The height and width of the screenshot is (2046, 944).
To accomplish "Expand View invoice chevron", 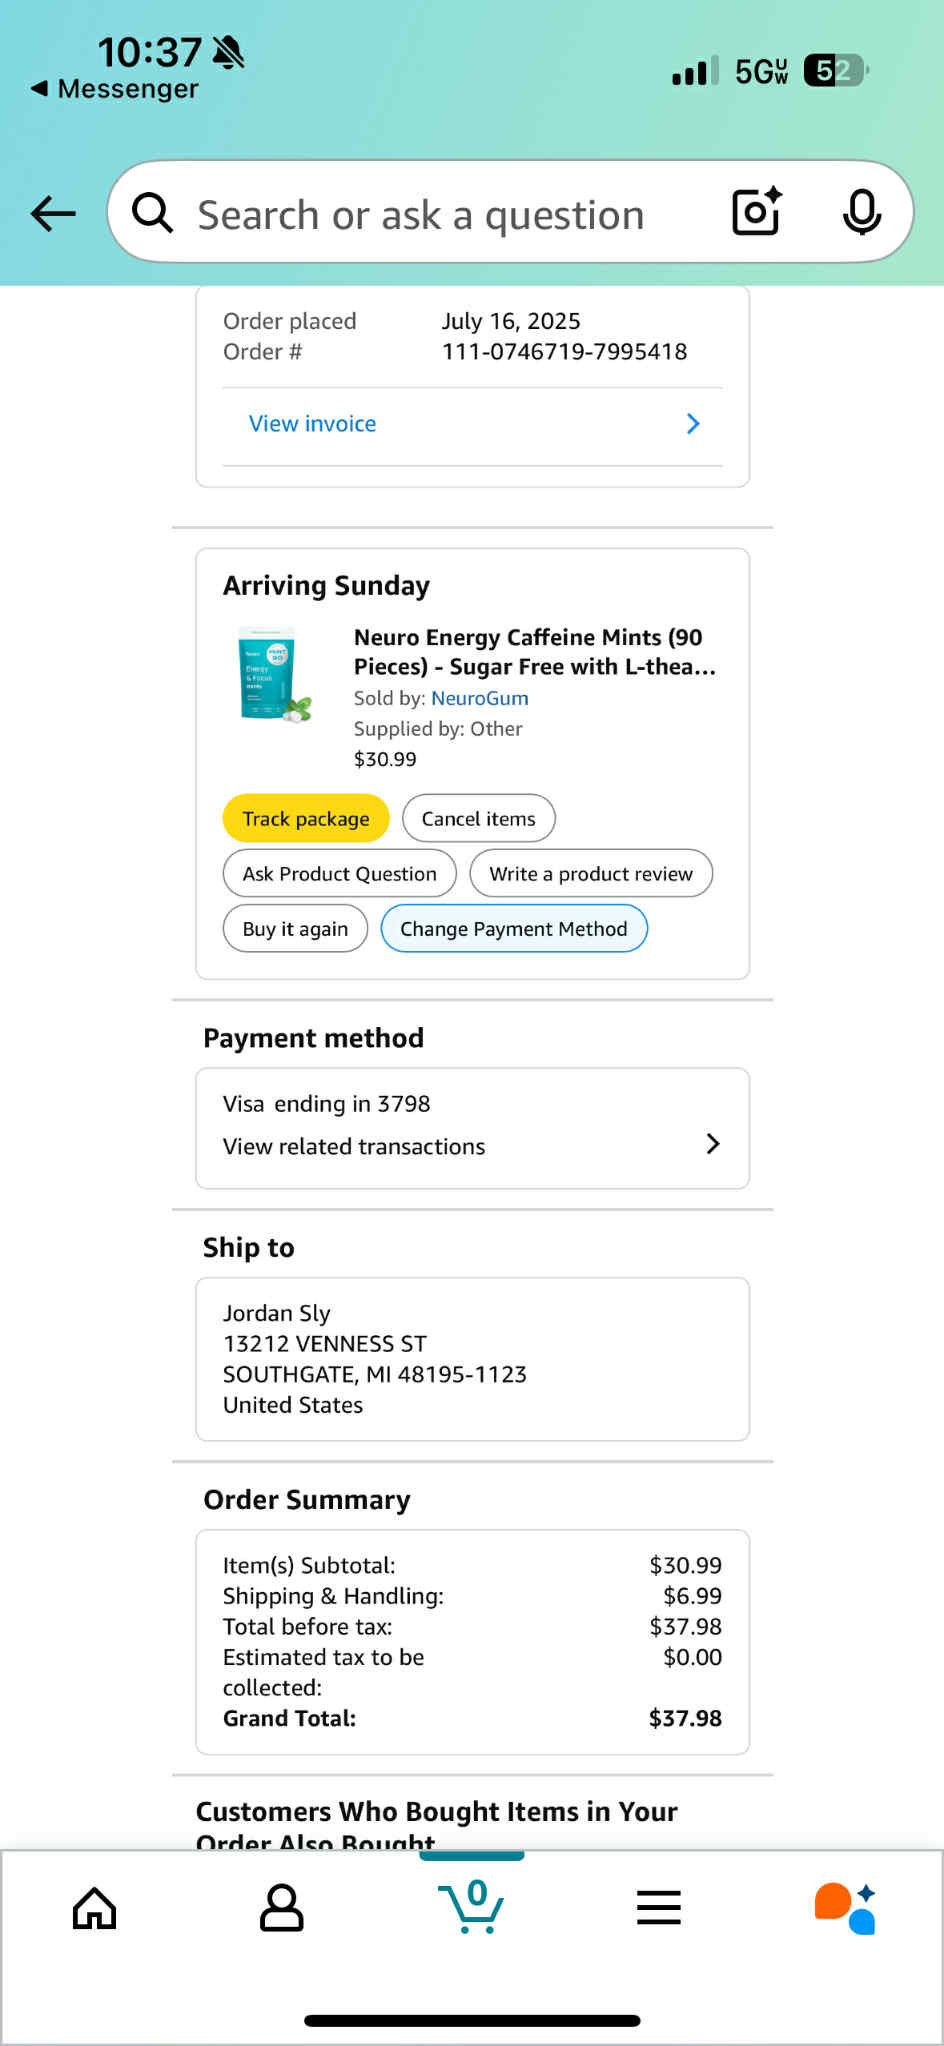I will coord(693,424).
